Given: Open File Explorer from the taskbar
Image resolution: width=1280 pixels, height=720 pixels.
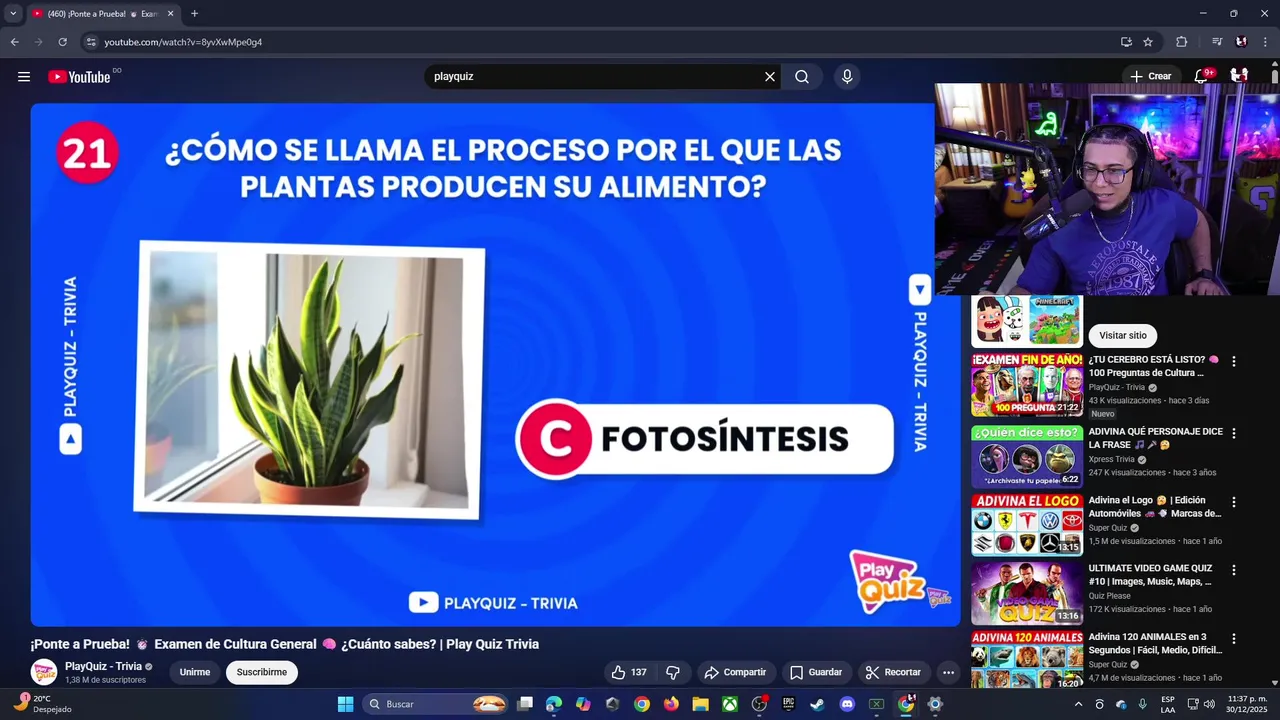Looking at the screenshot, I should [x=700, y=704].
